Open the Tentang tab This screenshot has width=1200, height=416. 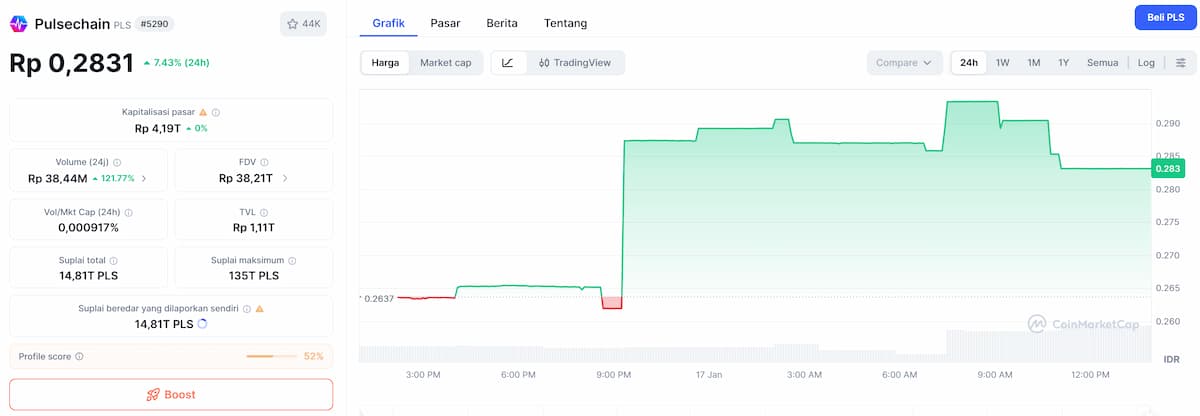566,23
